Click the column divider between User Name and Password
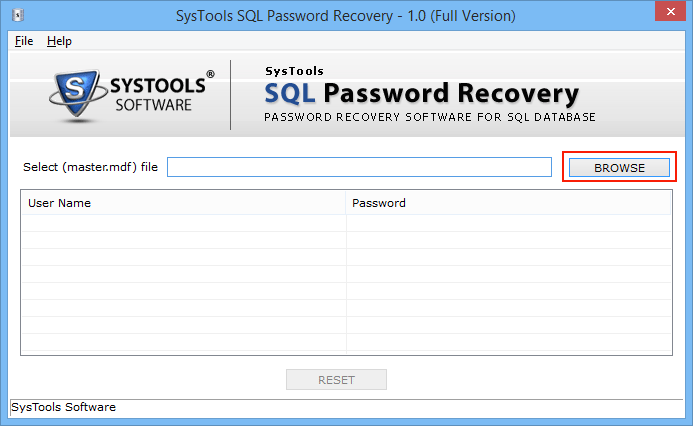Viewport: 693px width, 426px height. [x=346, y=203]
